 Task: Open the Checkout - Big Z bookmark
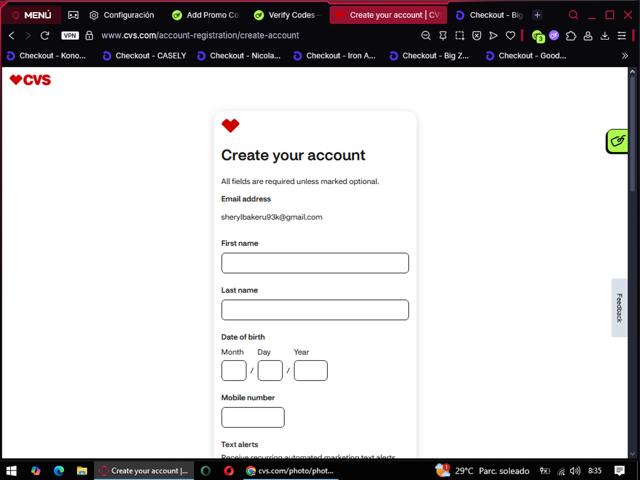tap(429, 56)
